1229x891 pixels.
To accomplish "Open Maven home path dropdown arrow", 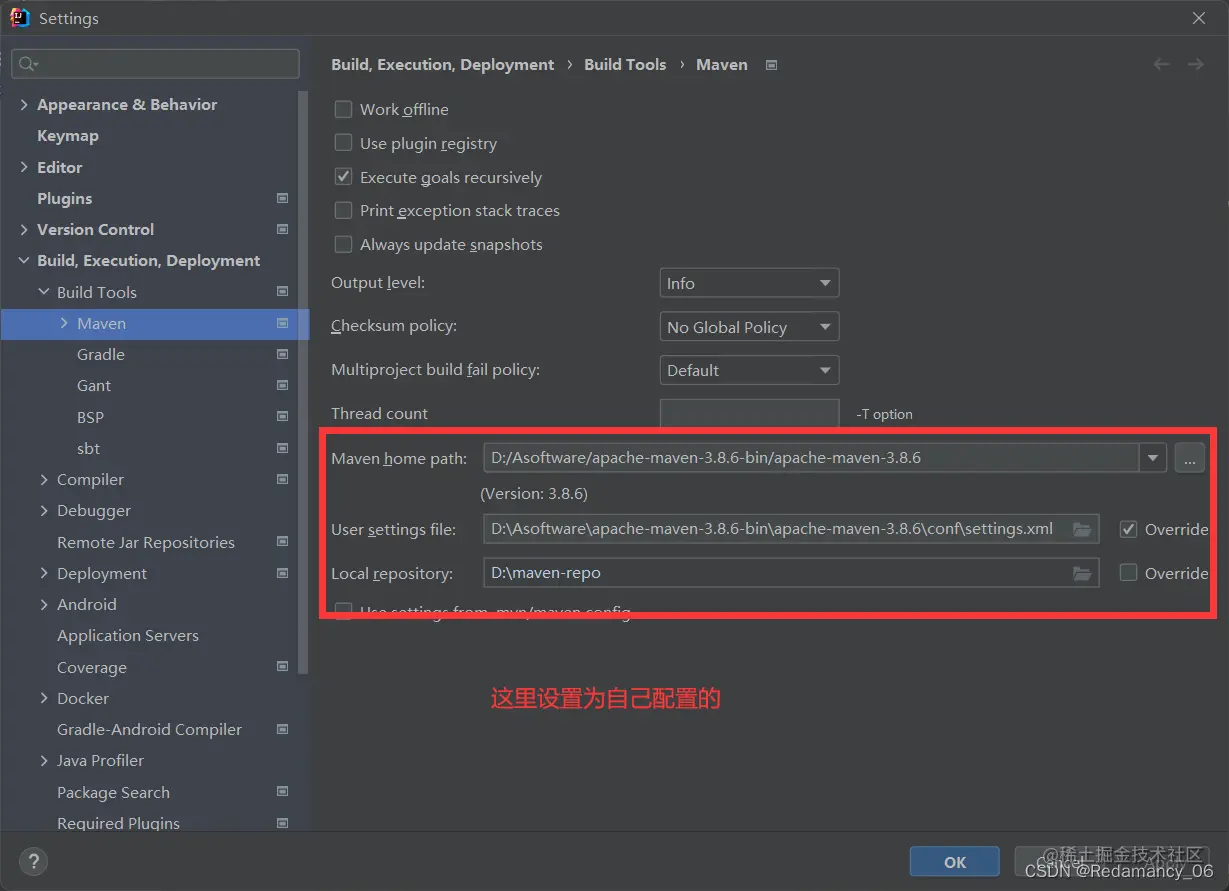I will click(1153, 458).
